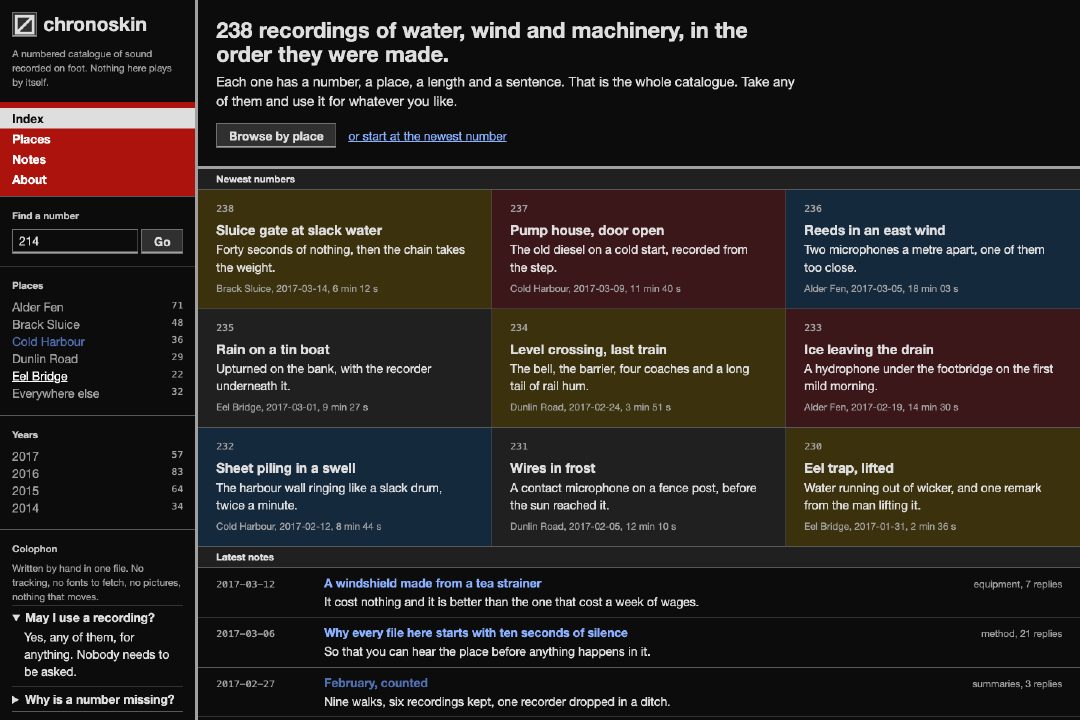Open the Cold Harbour place link
Image resolution: width=1080 pixels, height=720 pixels.
[48, 342]
